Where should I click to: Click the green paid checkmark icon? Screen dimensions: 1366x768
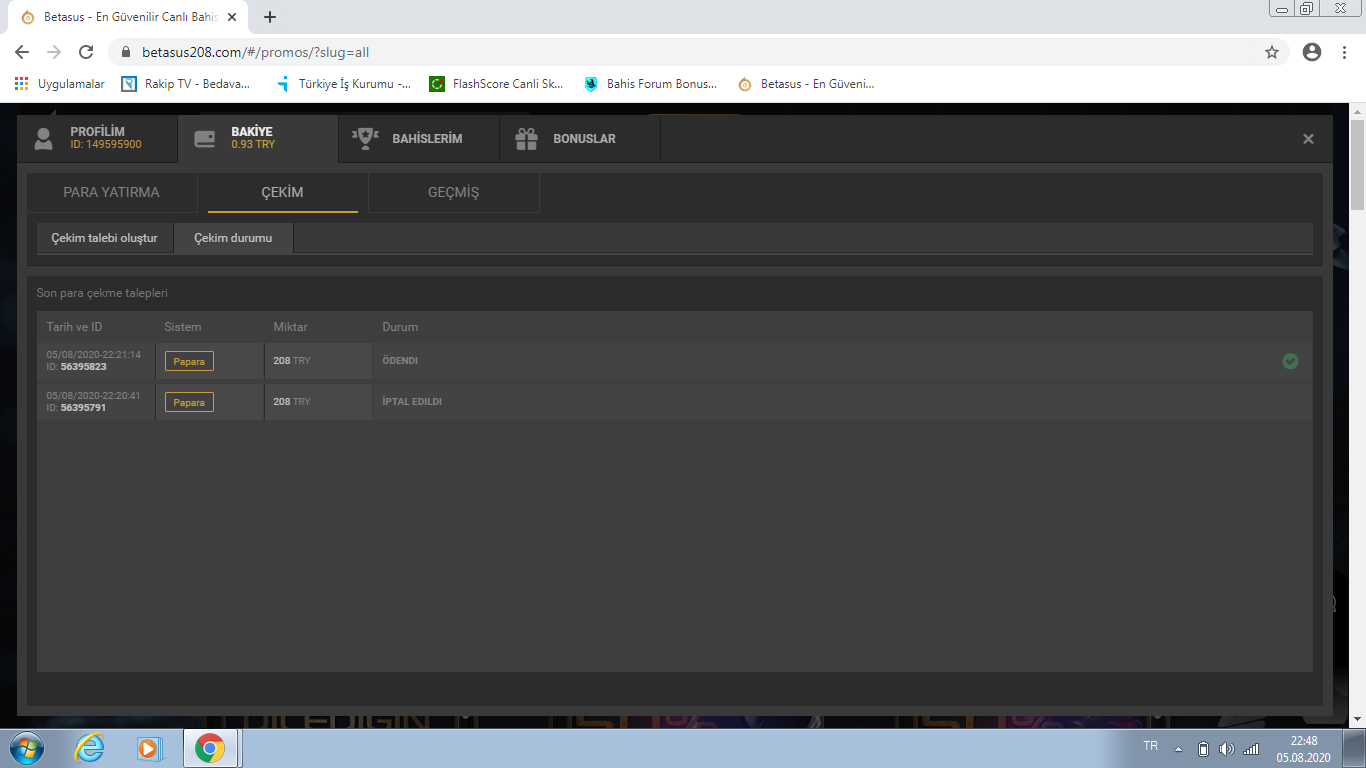[1290, 361]
